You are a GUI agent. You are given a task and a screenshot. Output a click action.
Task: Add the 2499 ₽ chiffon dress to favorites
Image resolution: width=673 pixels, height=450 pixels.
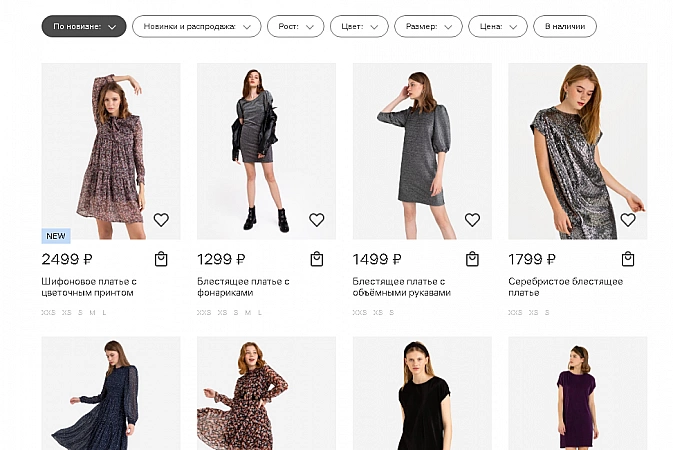pyautogui.click(x=161, y=220)
